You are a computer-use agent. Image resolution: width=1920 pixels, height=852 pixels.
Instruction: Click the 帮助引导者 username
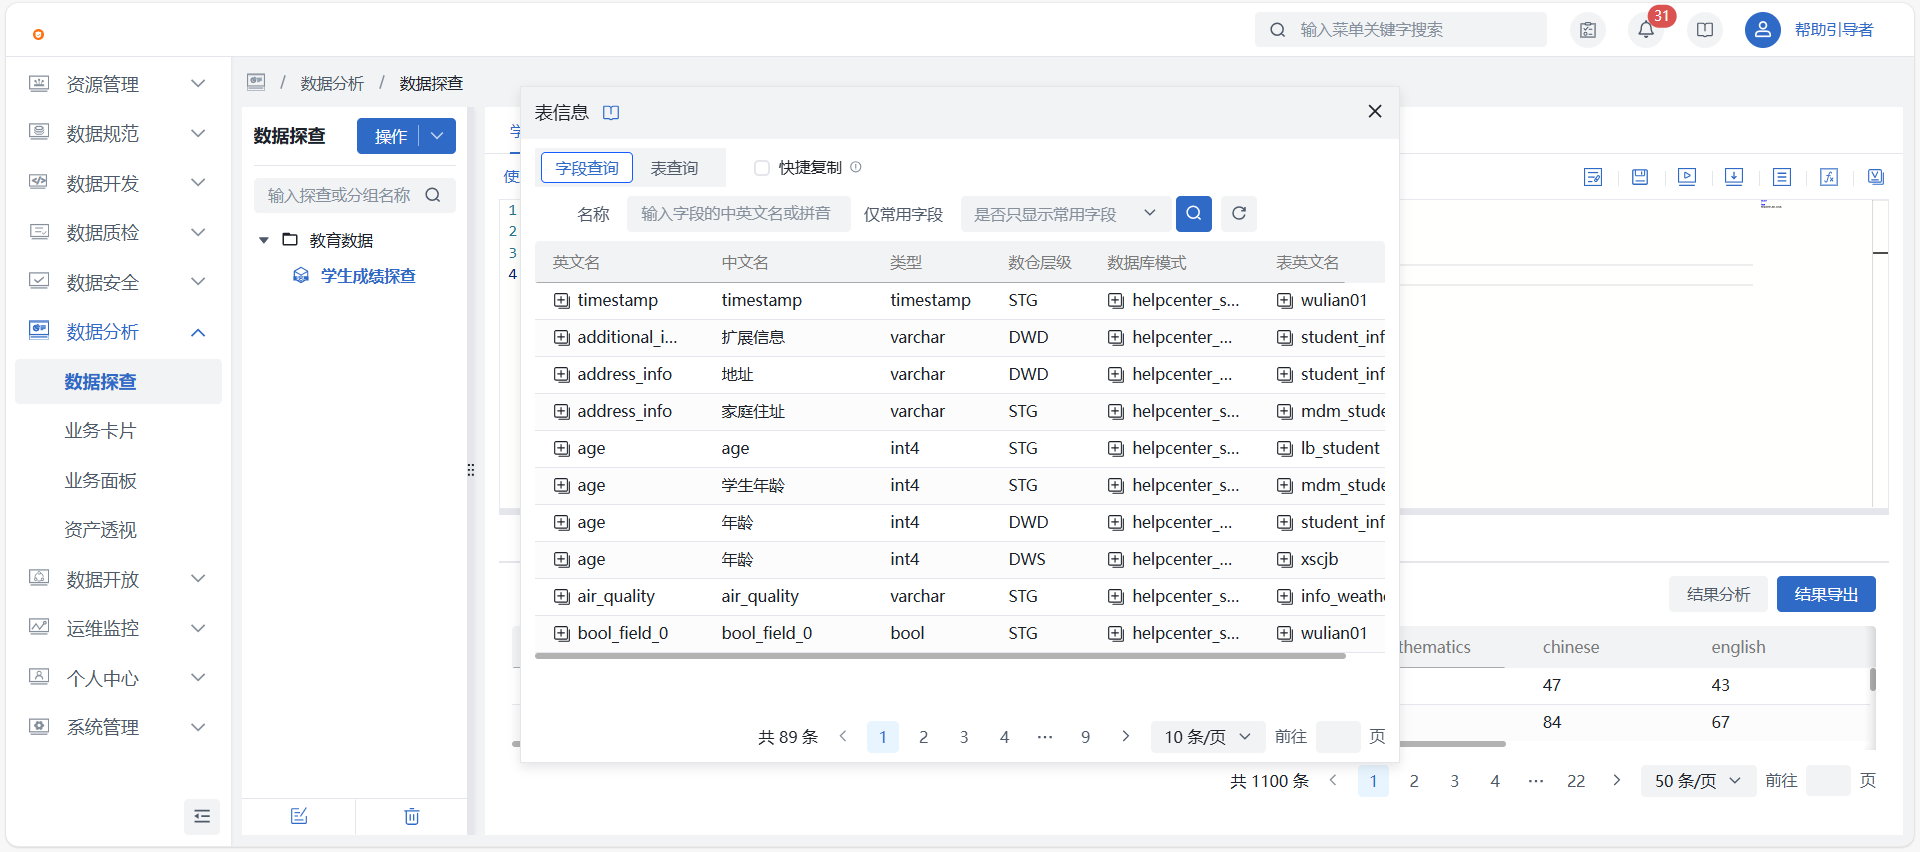pyautogui.click(x=1834, y=30)
